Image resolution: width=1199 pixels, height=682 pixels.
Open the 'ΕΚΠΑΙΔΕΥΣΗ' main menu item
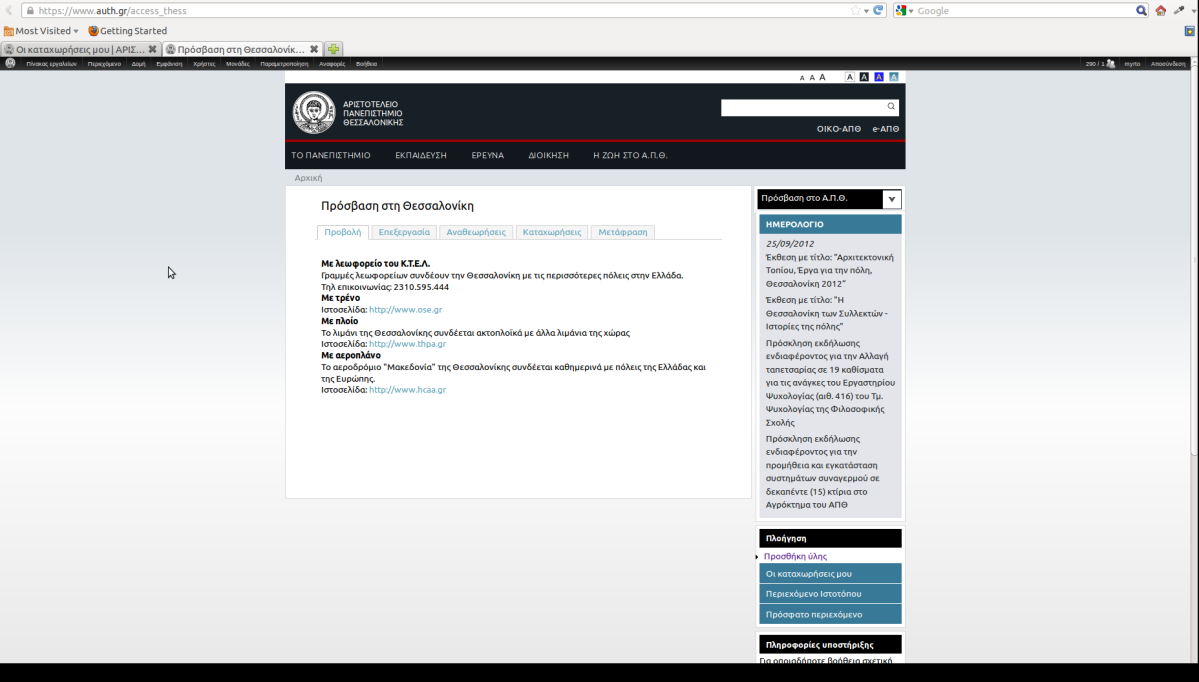click(x=421, y=155)
